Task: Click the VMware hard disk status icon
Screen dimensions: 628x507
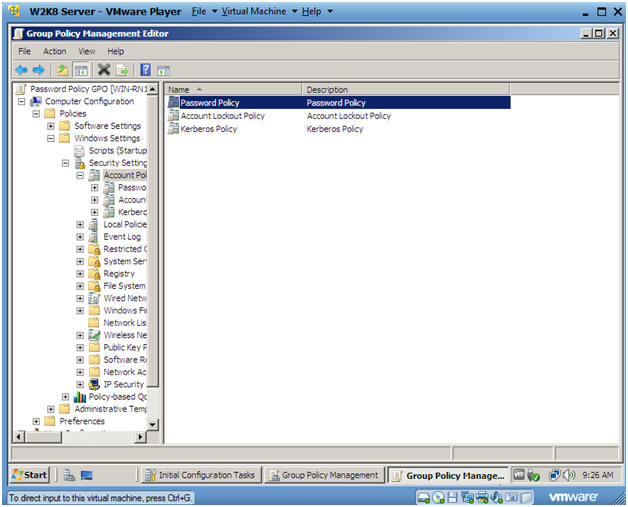Action: coord(423,497)
